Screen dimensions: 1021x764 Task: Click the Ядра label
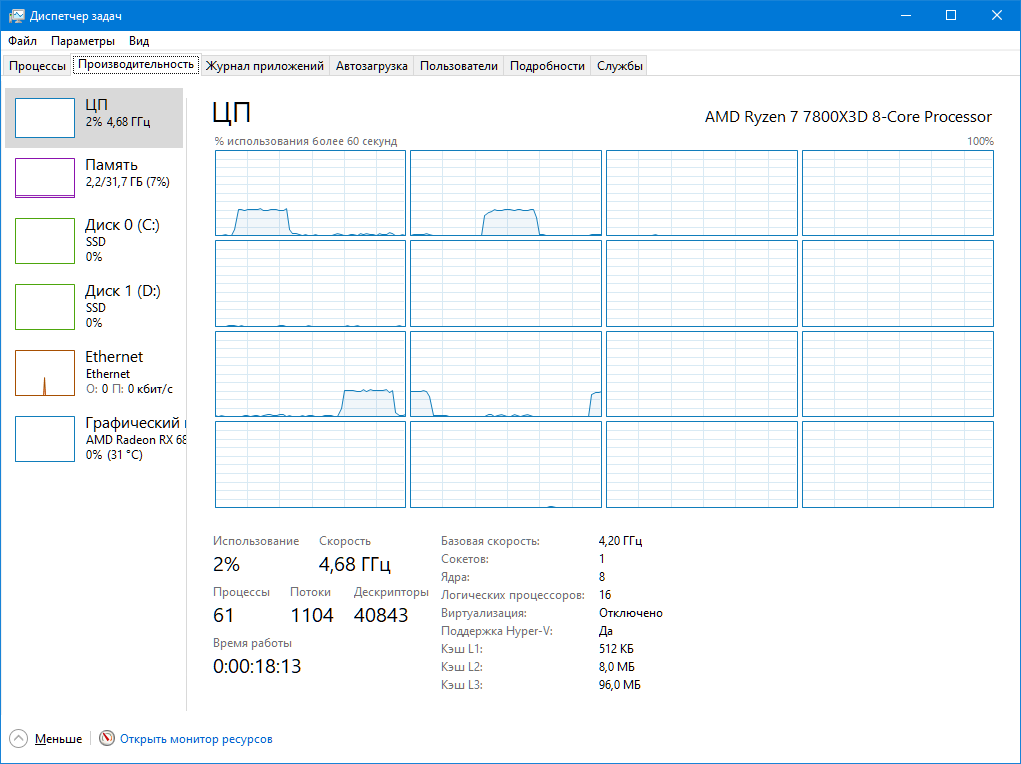(x=455, y=576)
